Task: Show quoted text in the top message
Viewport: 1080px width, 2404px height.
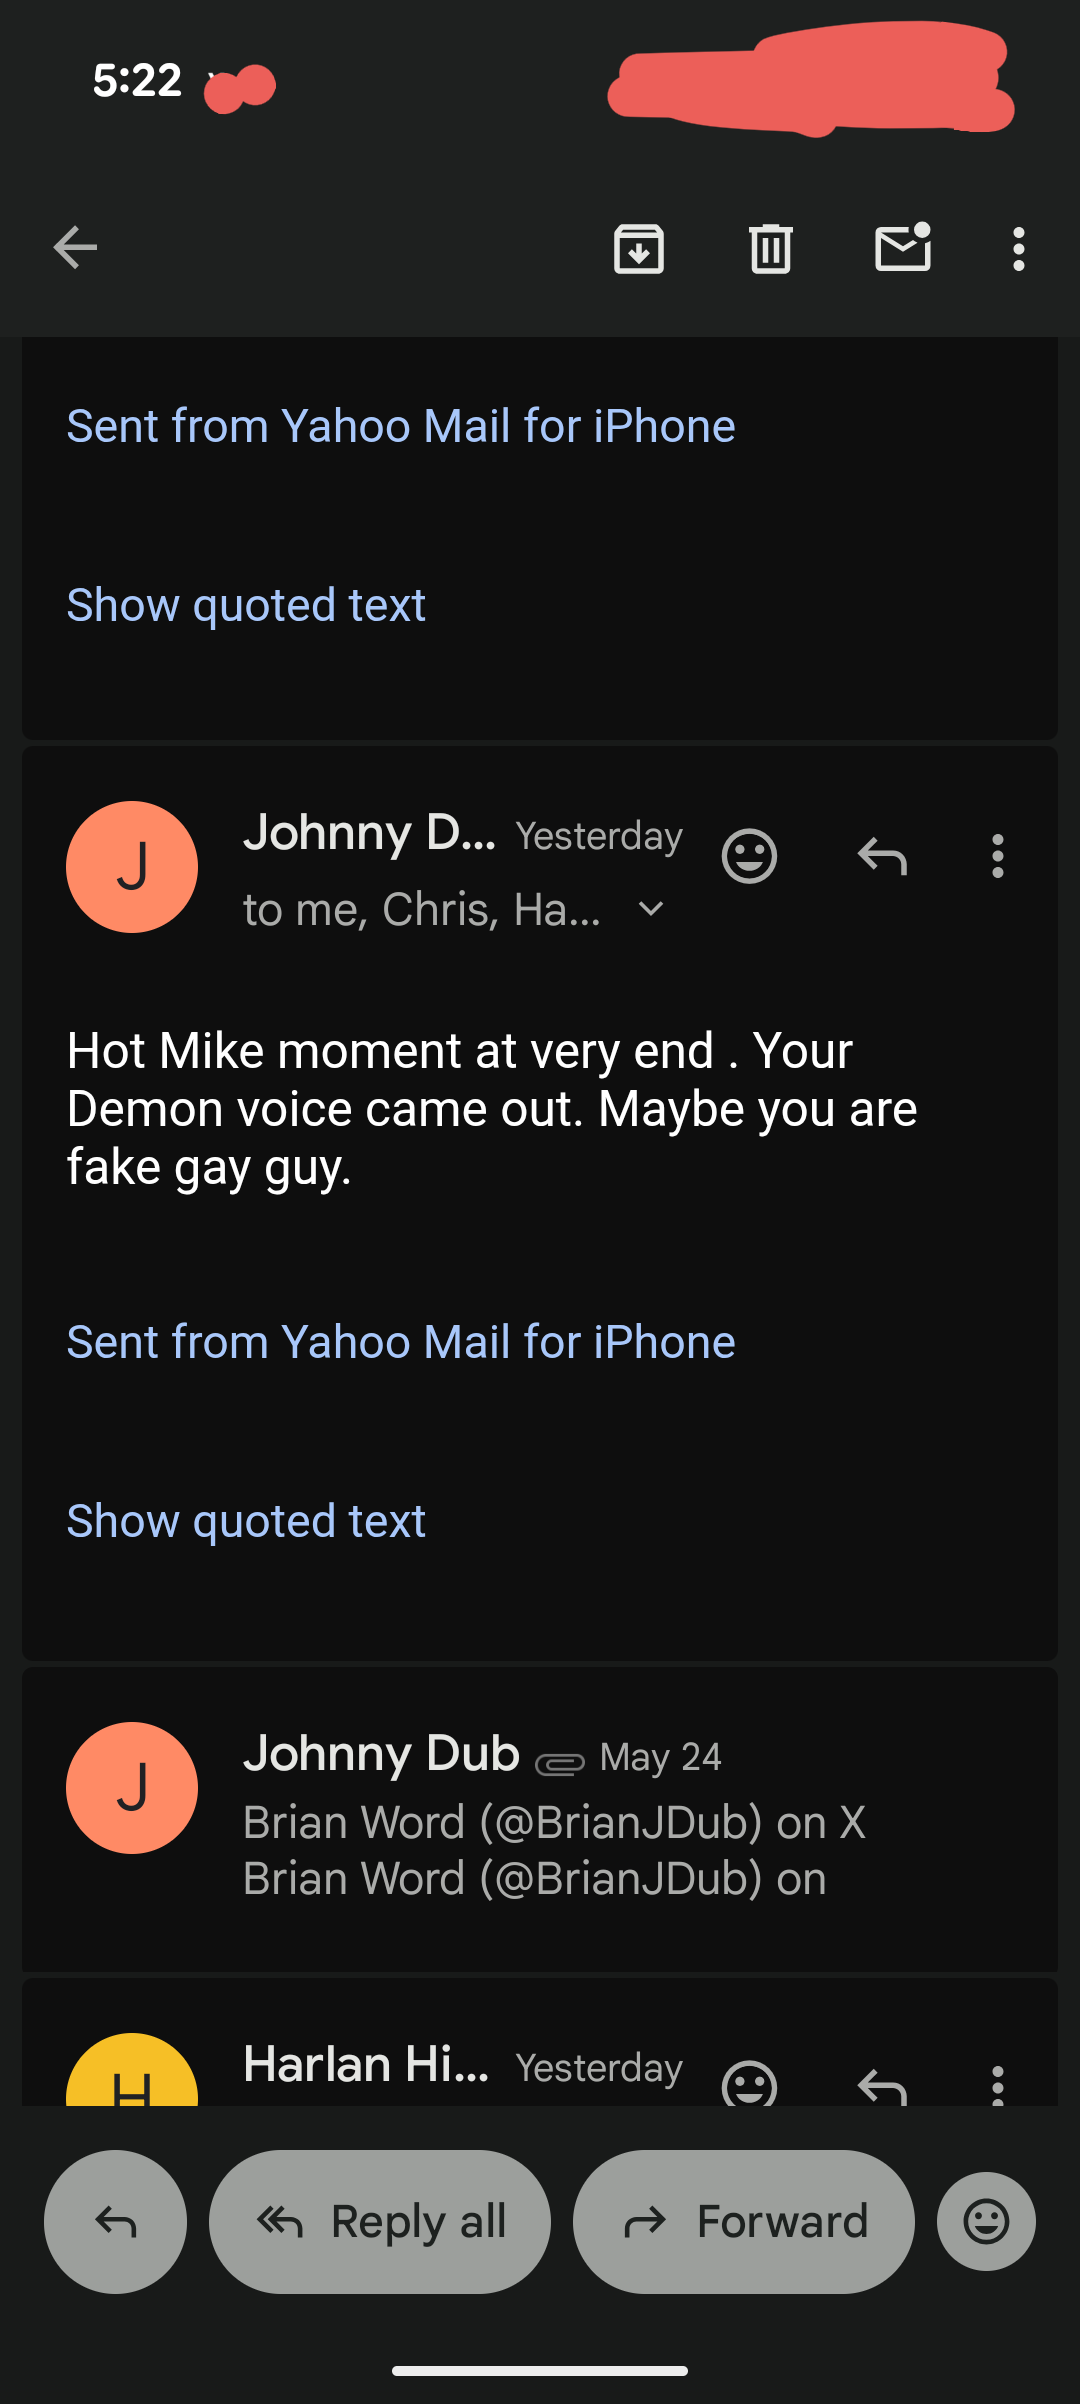Action: tap(246, 605)
